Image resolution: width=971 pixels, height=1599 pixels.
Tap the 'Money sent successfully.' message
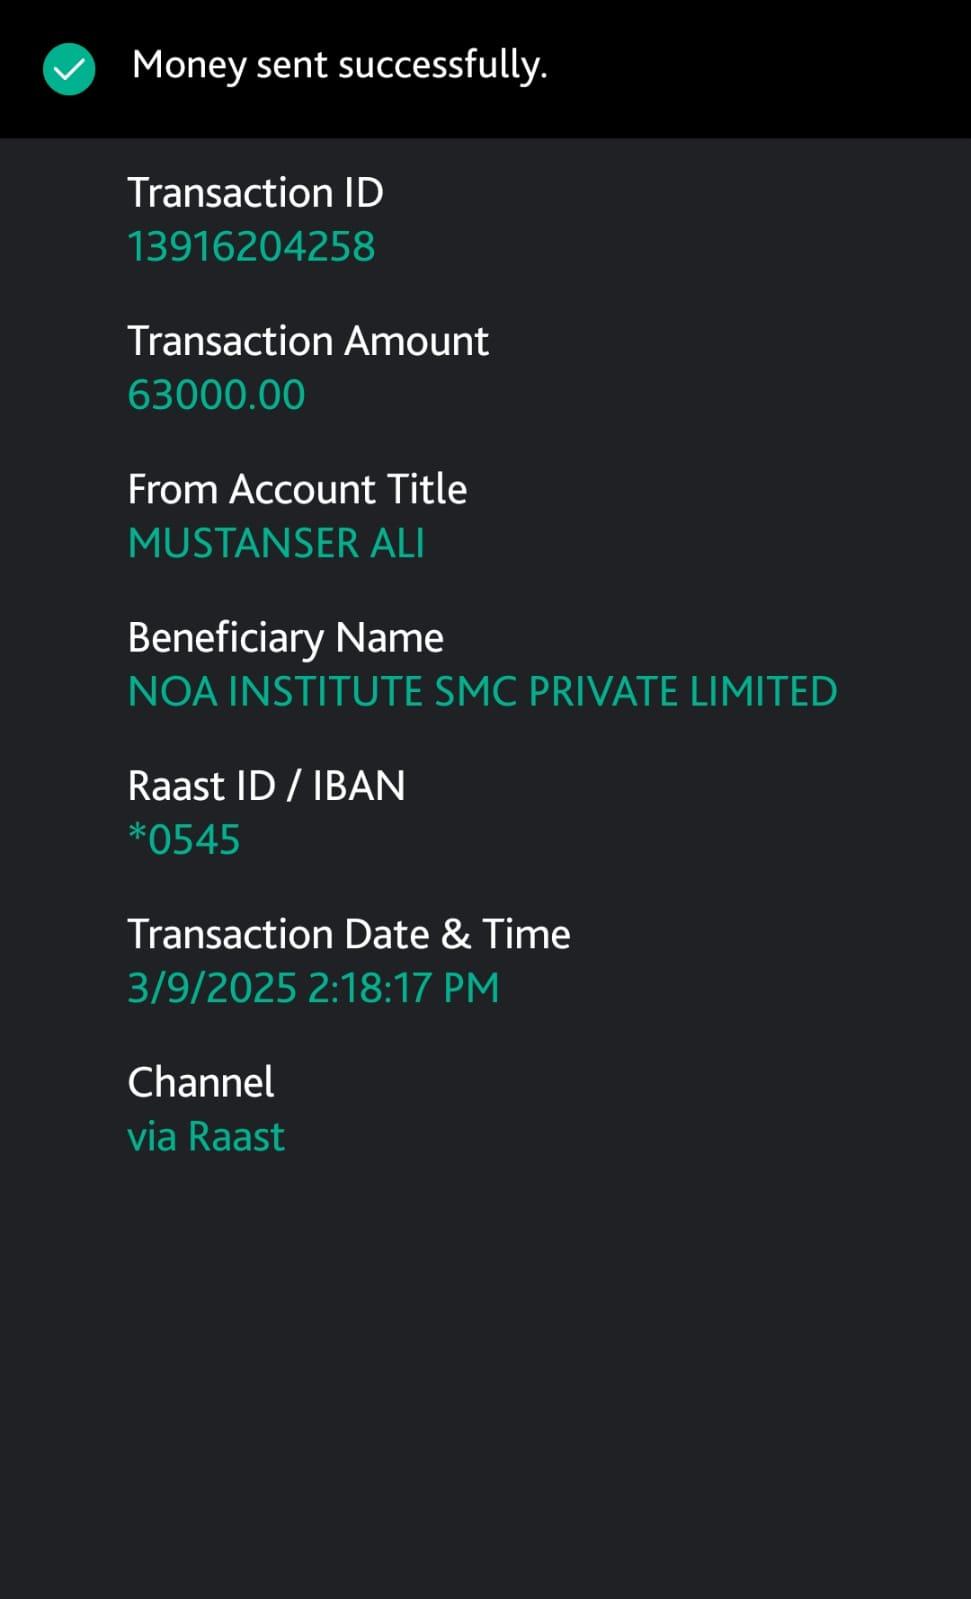[x=339, y=65]
